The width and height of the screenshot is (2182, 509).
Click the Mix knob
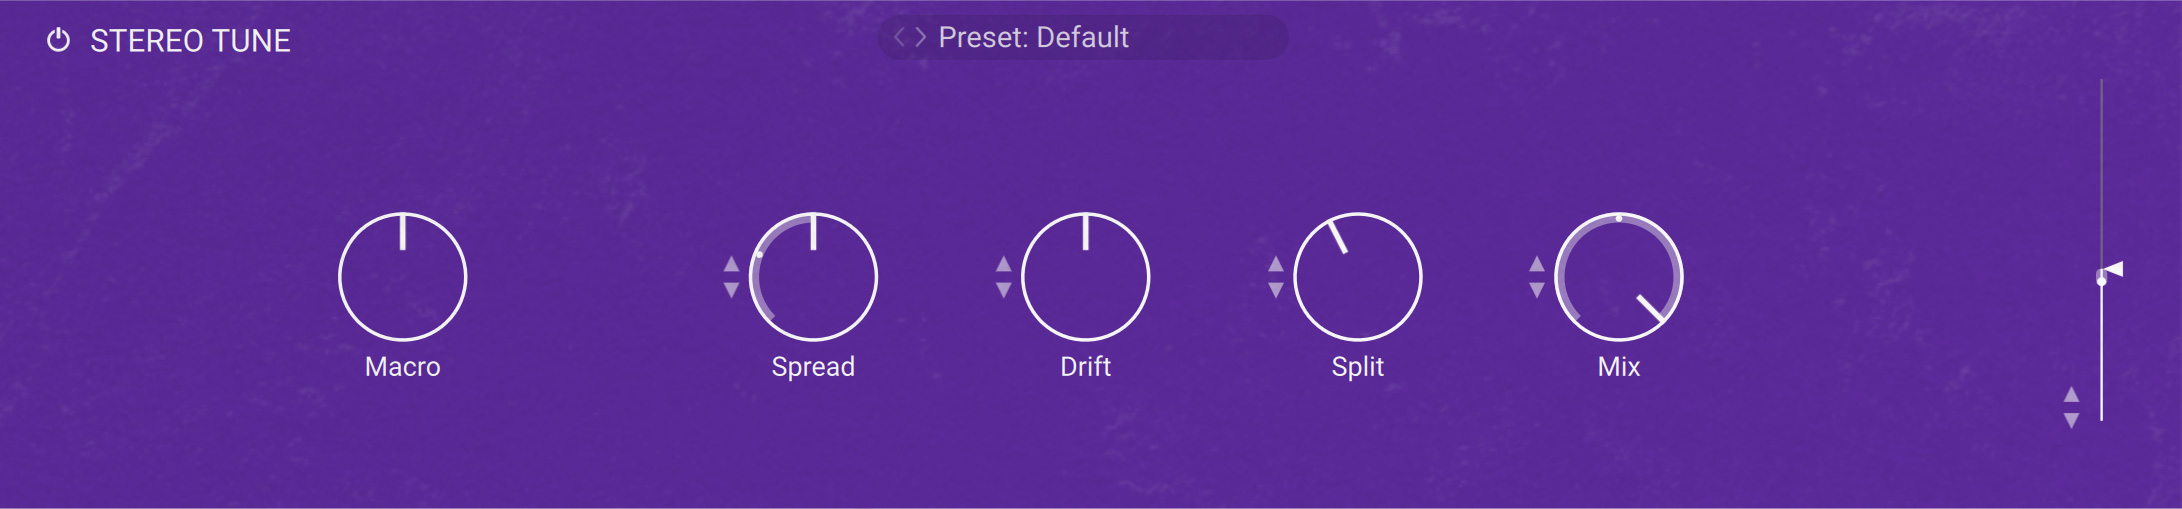coord(1619,277)
